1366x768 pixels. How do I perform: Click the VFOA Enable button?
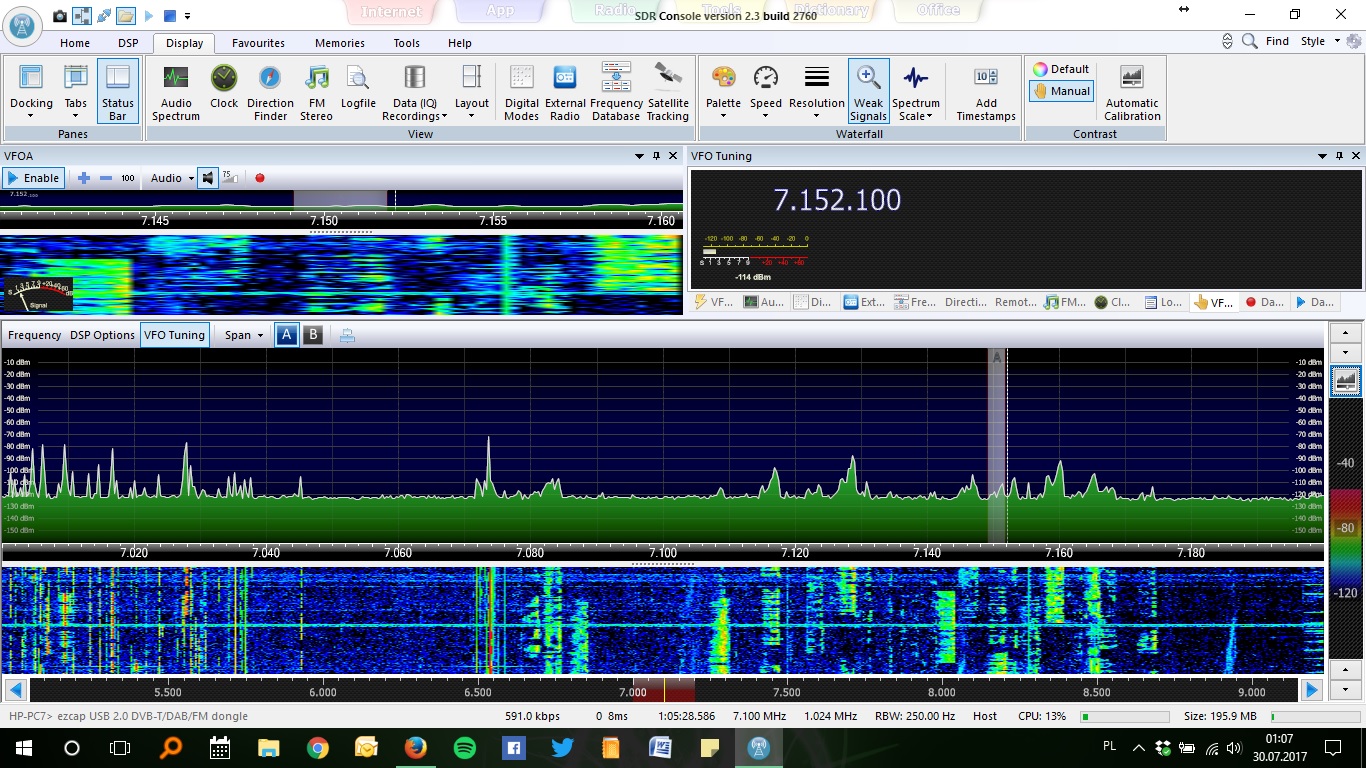[x=33, y=178]
